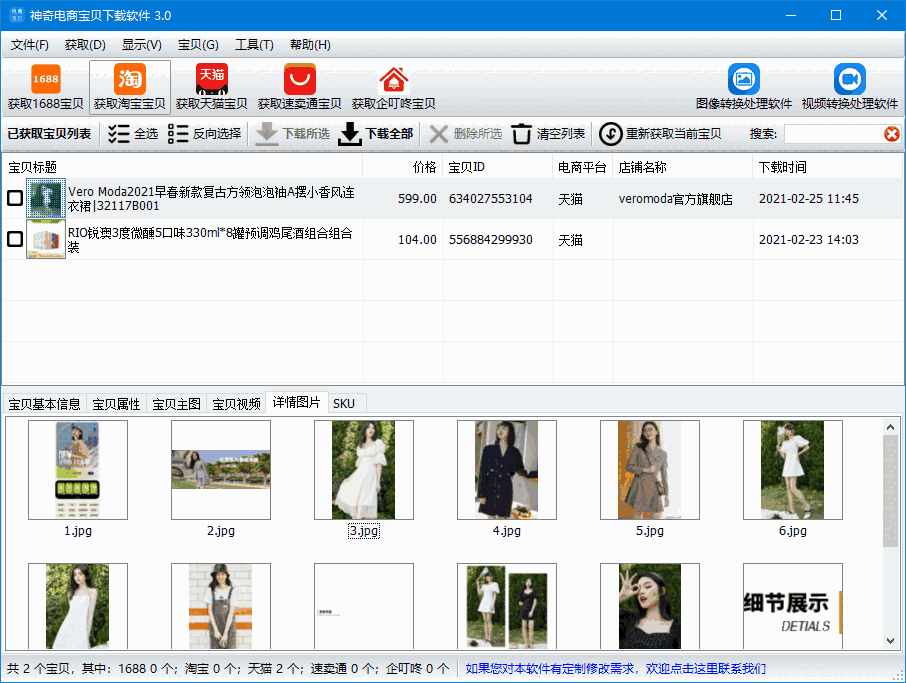Click the 1688 product fetch icon

pyautogui.click(x=46, y=79)
